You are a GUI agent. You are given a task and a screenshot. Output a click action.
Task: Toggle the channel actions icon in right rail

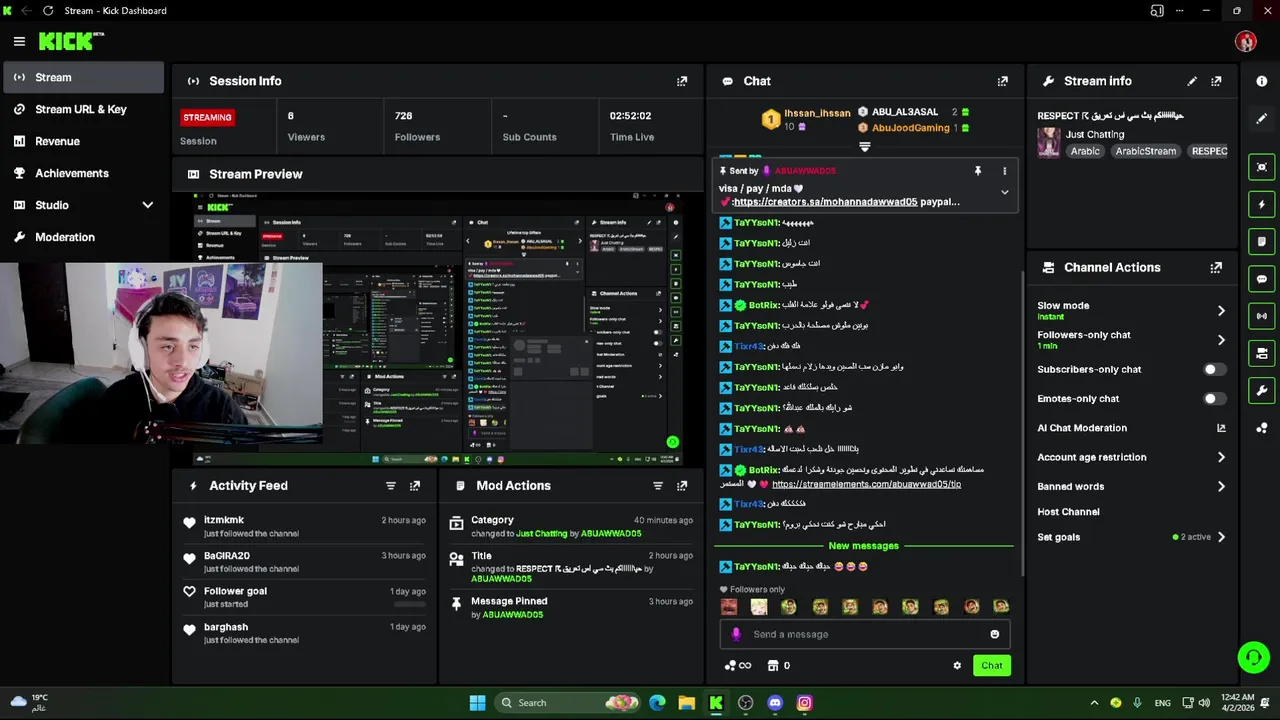[1262, 353]
